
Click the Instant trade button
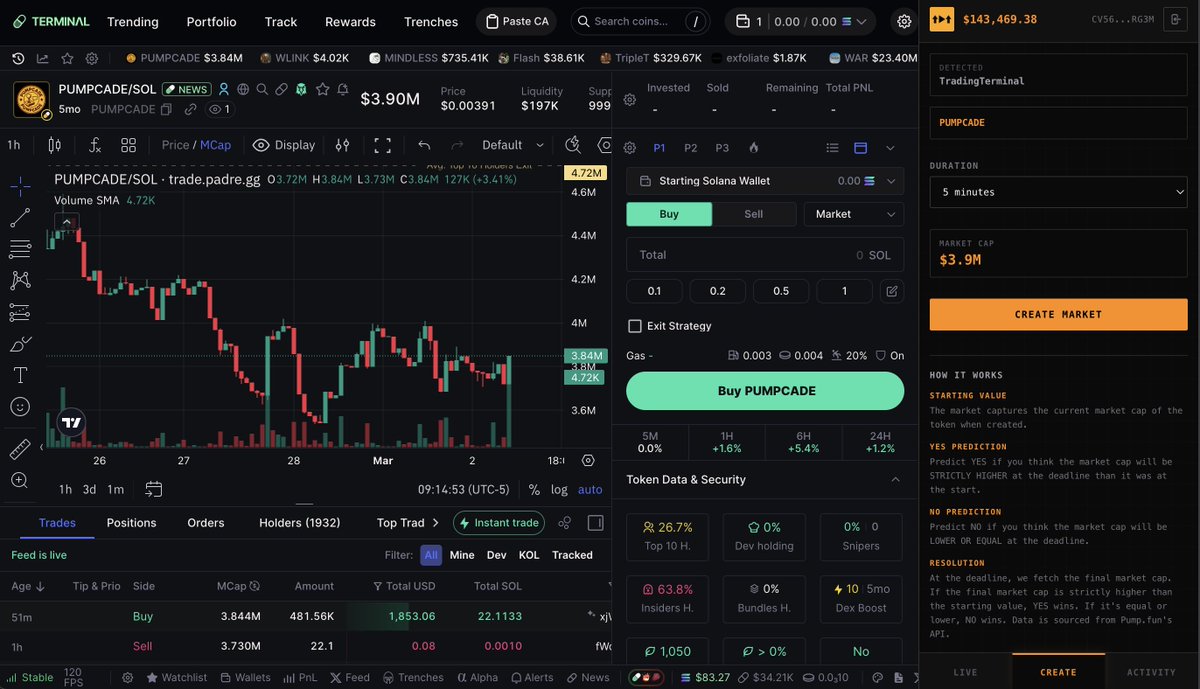(499, 522)
